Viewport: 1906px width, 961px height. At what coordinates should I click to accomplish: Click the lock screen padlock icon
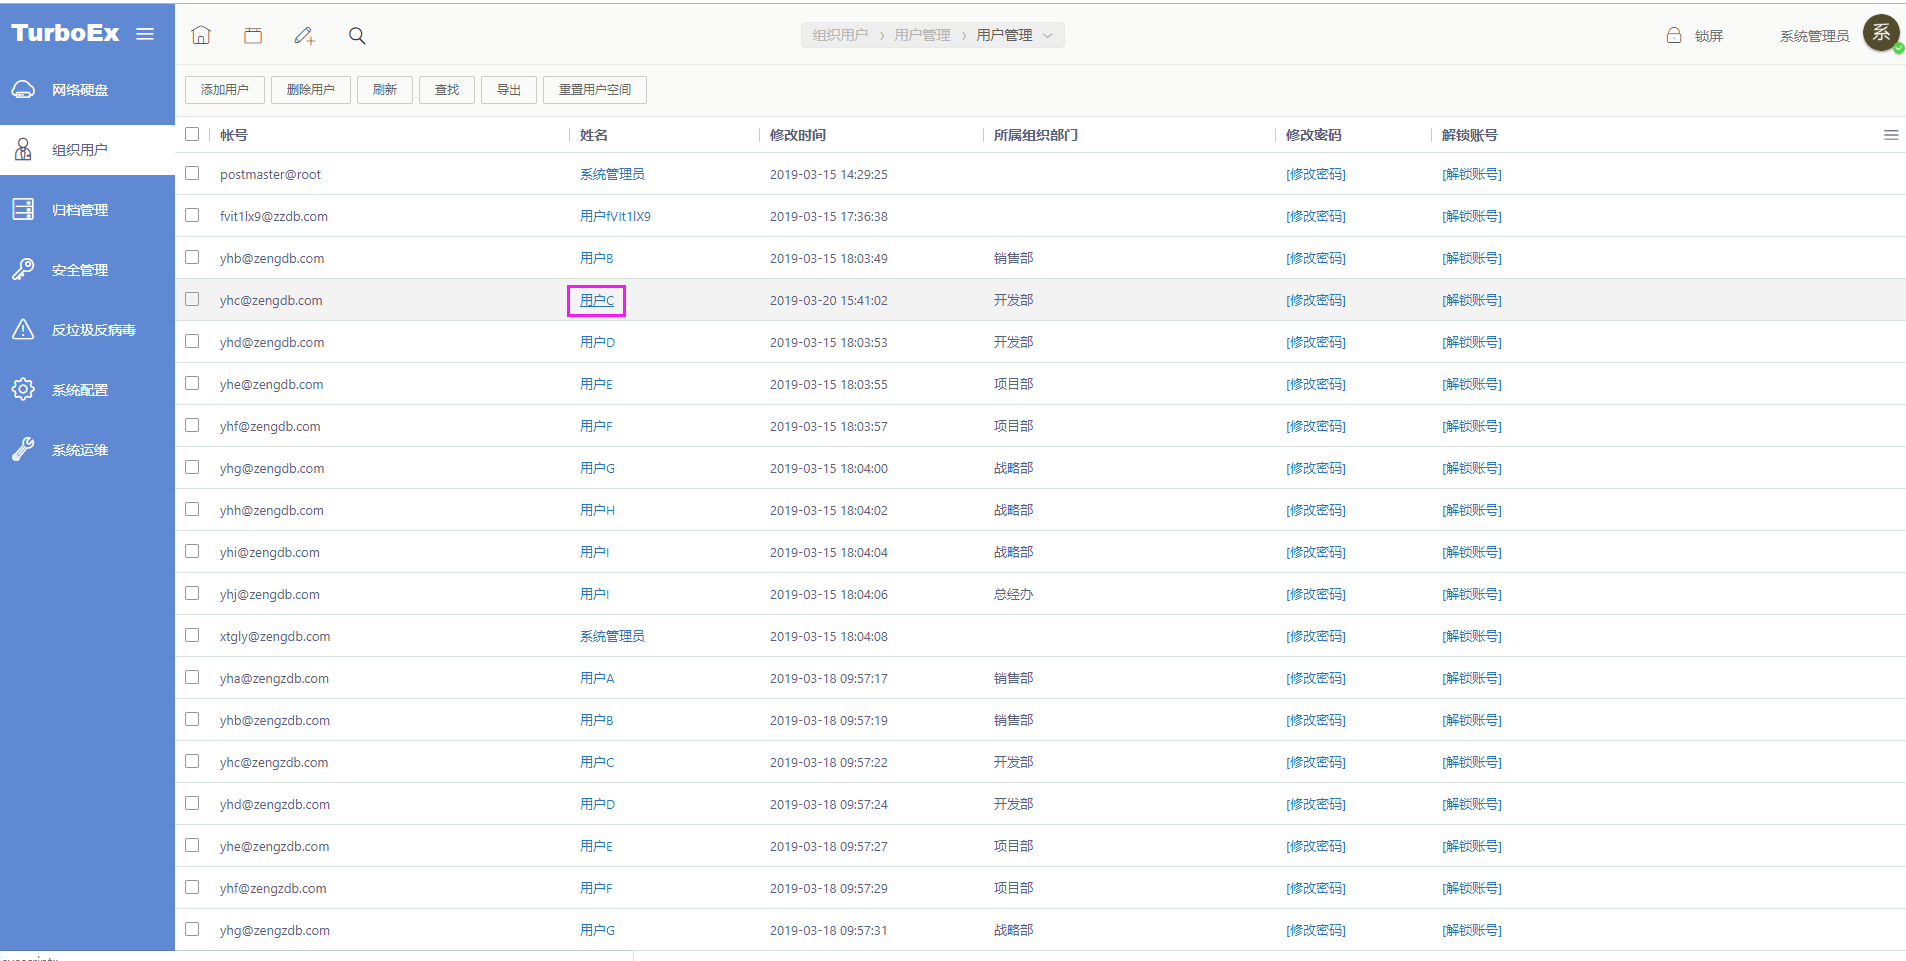(1673, 36)
